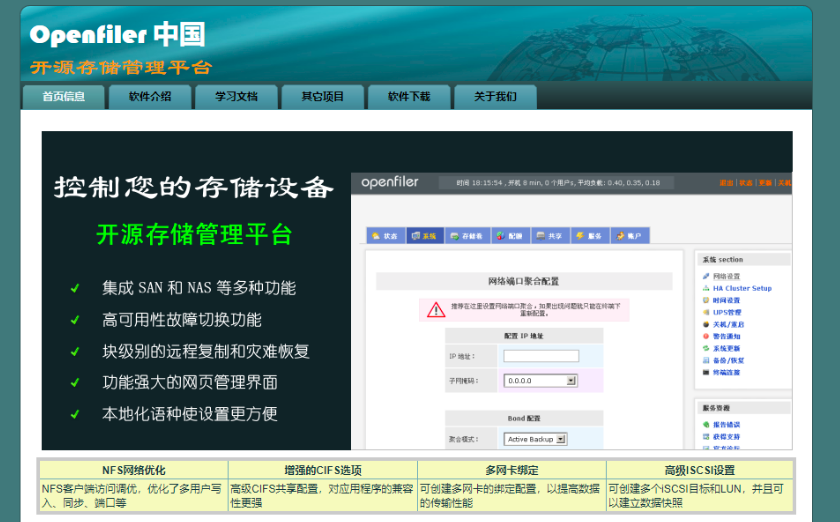Click the 控制您的存储设备 banner heading

(194, 188)
